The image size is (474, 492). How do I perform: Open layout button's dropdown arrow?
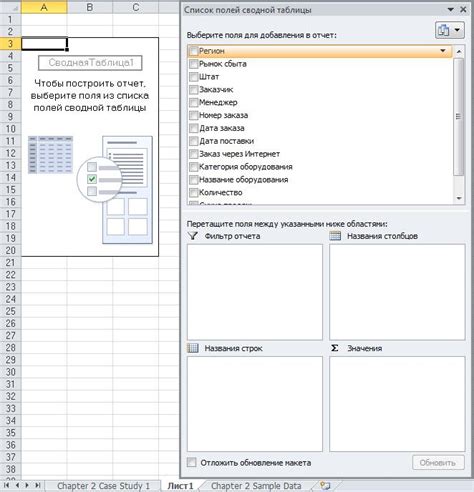(457, 30)
